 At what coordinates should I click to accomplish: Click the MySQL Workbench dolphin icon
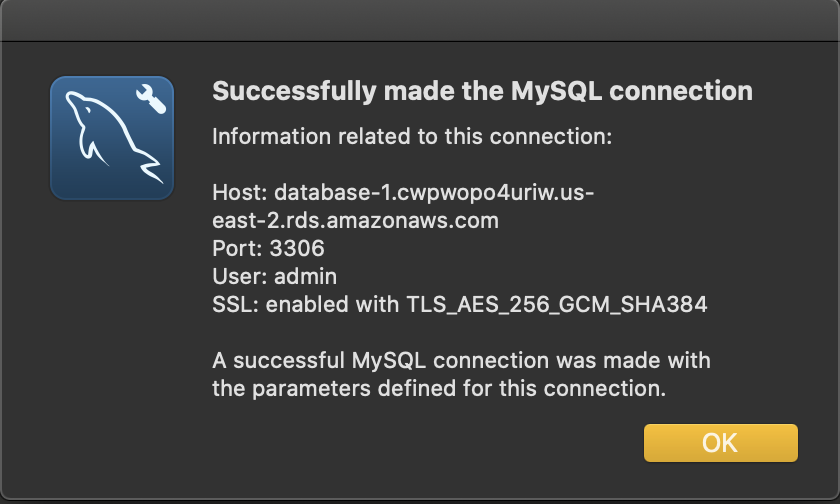(x=112, y=138)
